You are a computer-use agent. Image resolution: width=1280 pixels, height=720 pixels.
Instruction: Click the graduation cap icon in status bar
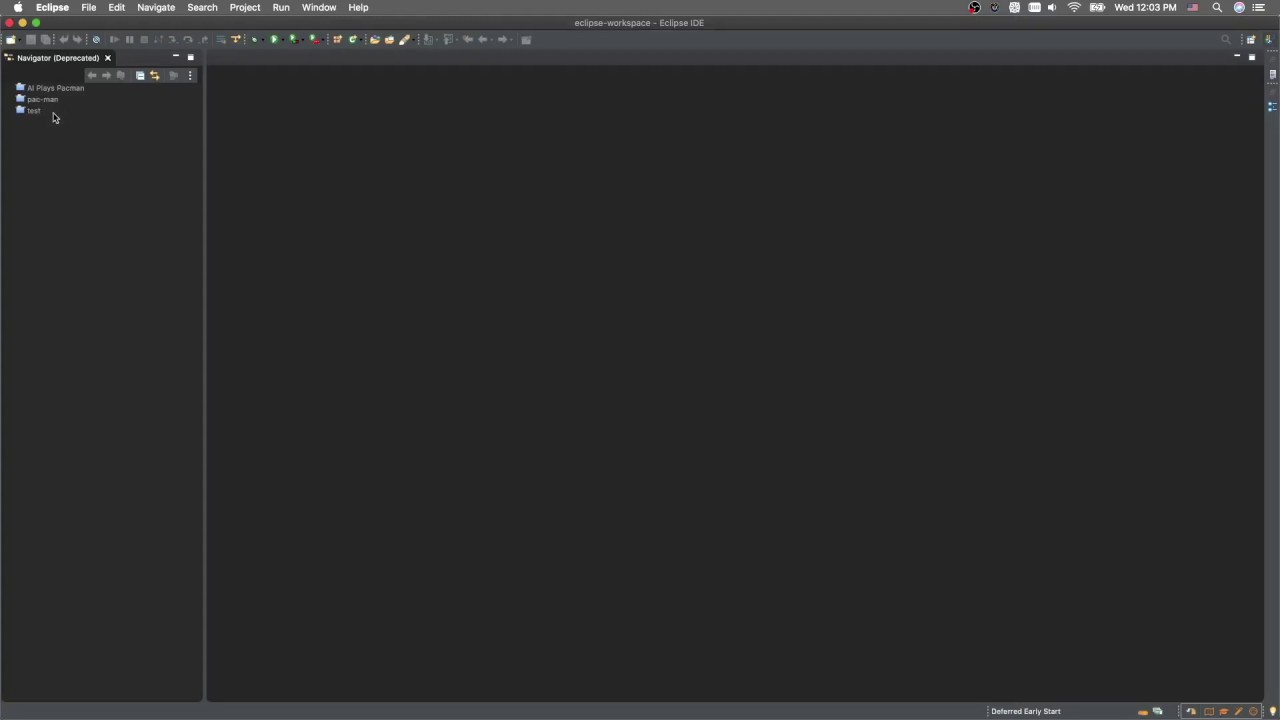click(x=1224, y=711)
